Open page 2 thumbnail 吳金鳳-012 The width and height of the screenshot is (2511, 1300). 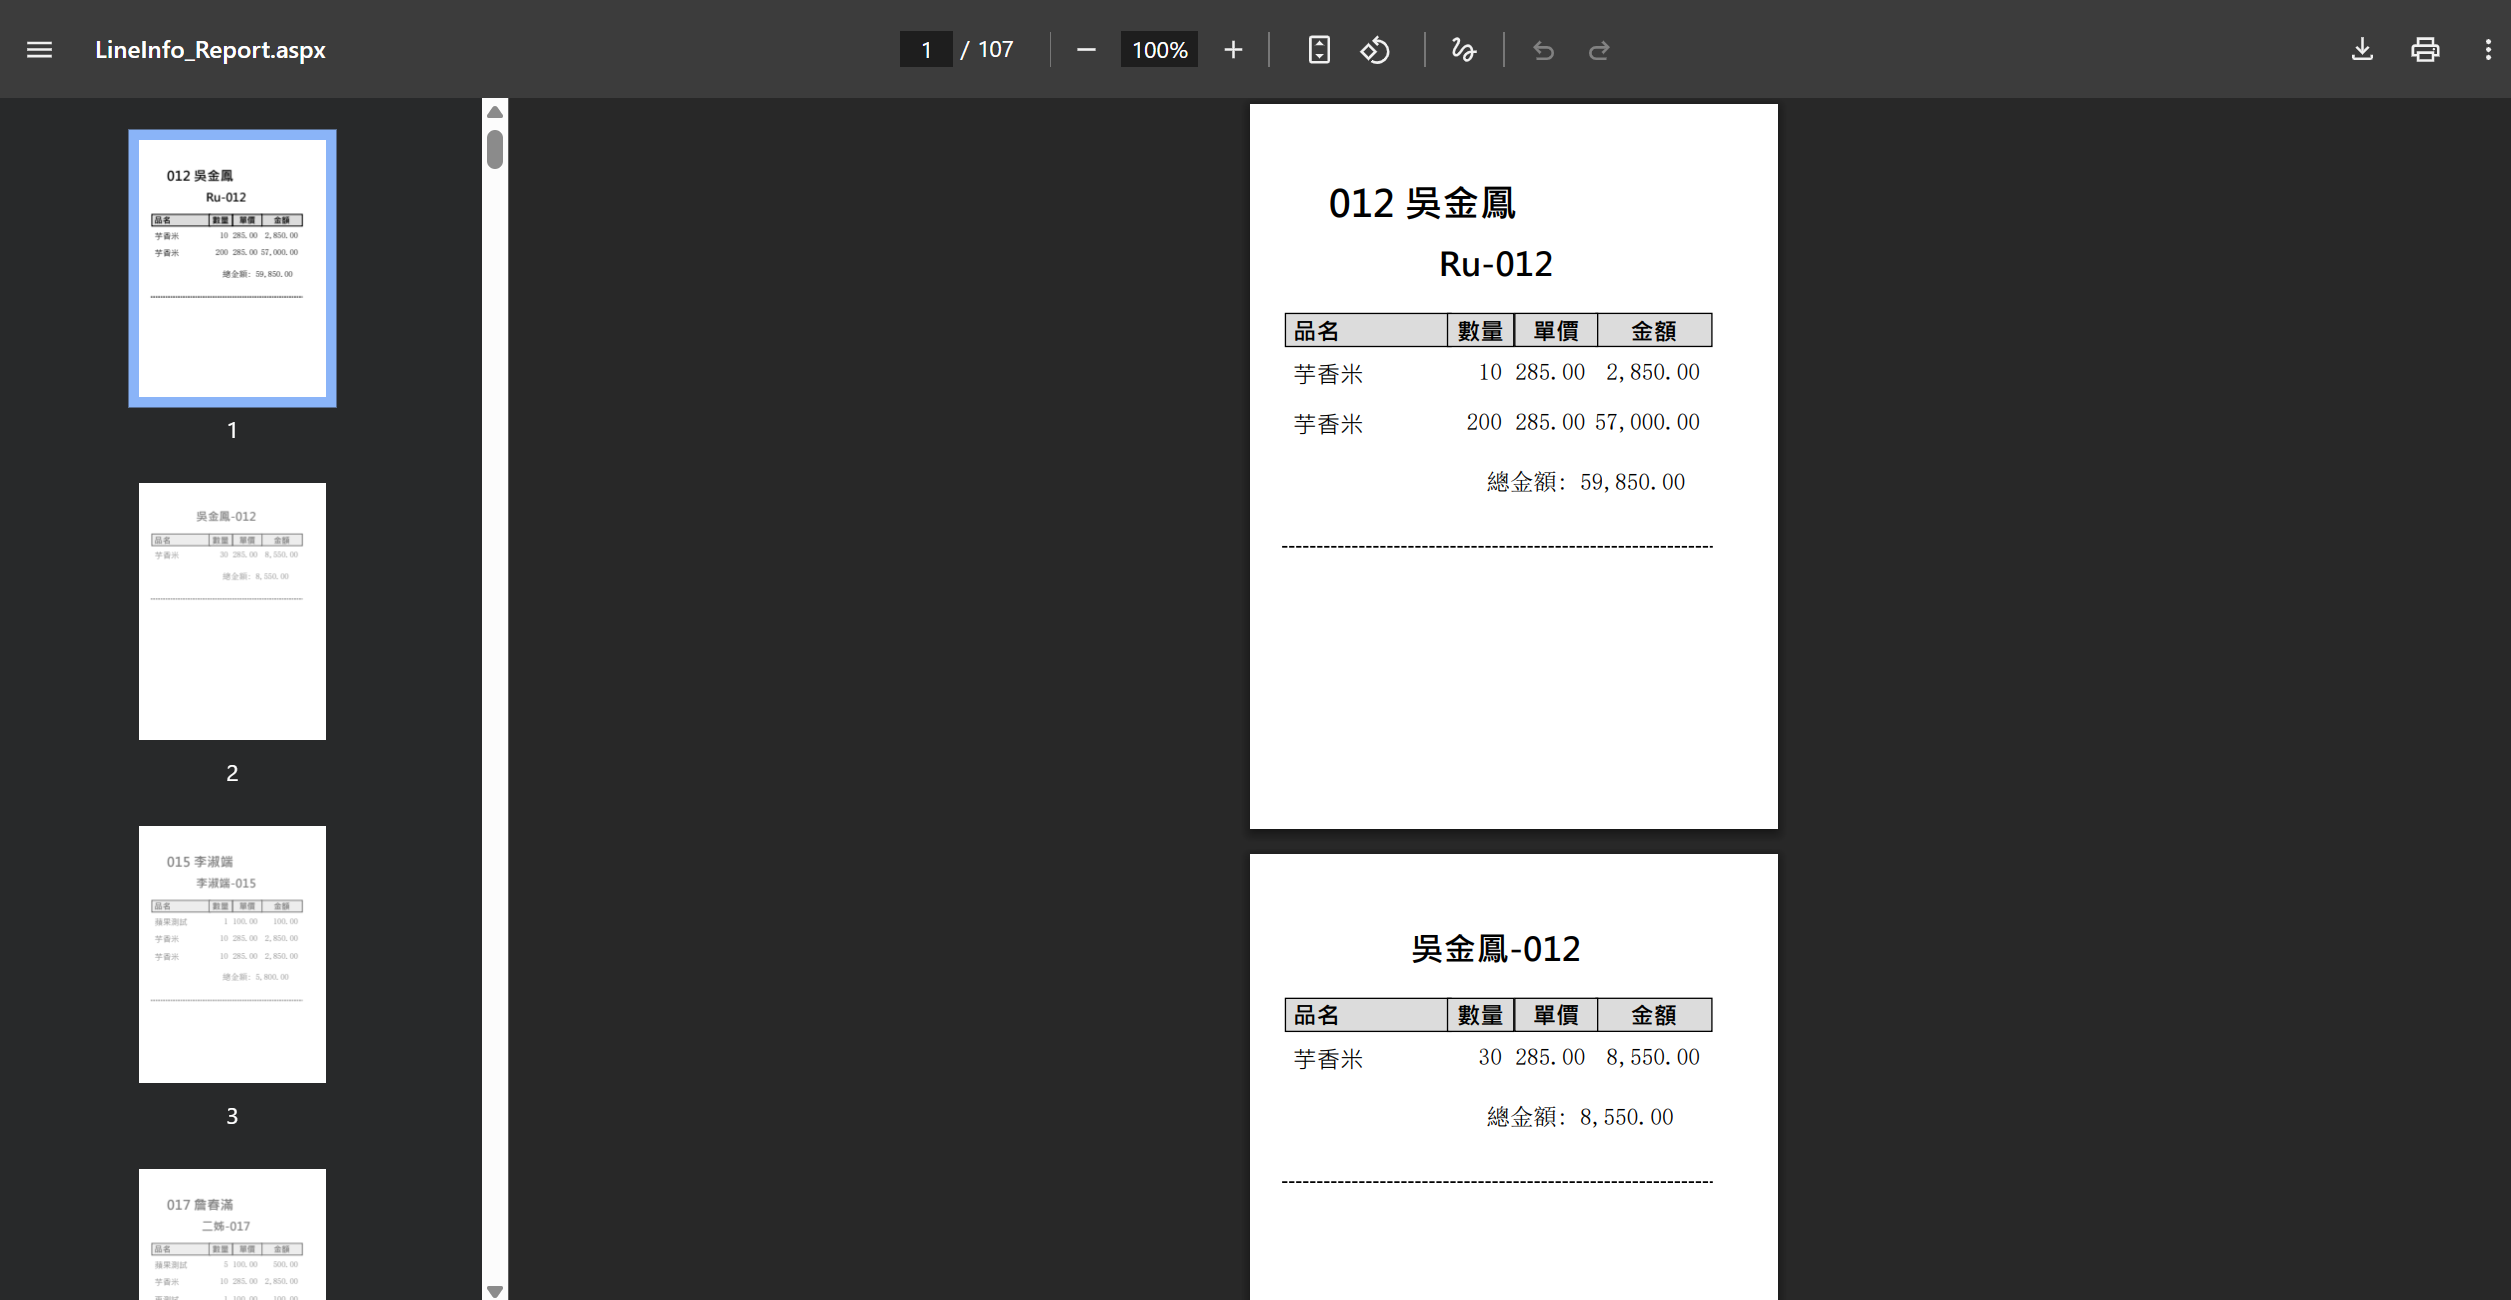point(232,611)
